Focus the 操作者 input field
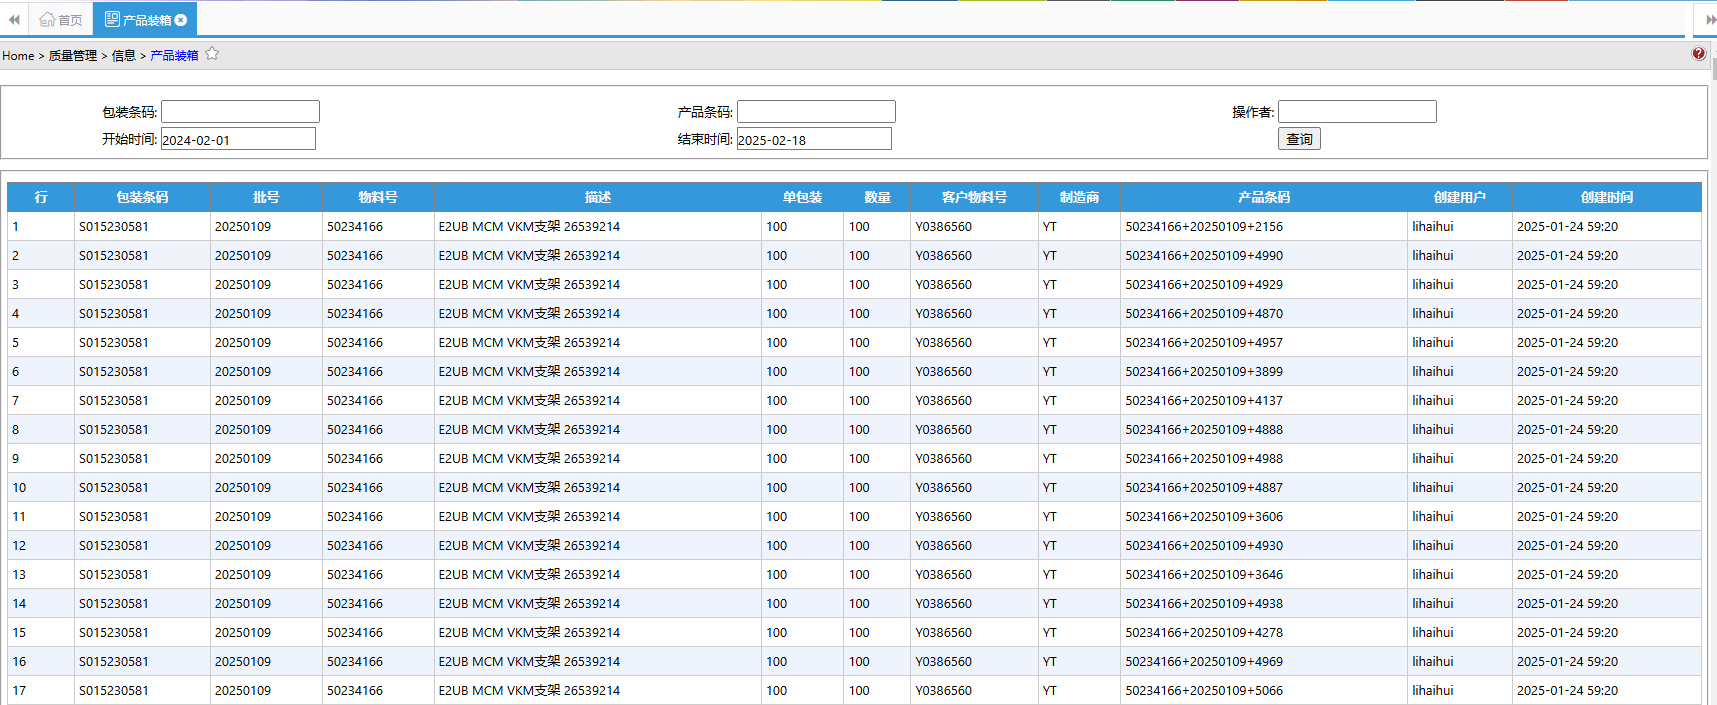This screenshot has width=1717, height=705. tap(1357, 112)
